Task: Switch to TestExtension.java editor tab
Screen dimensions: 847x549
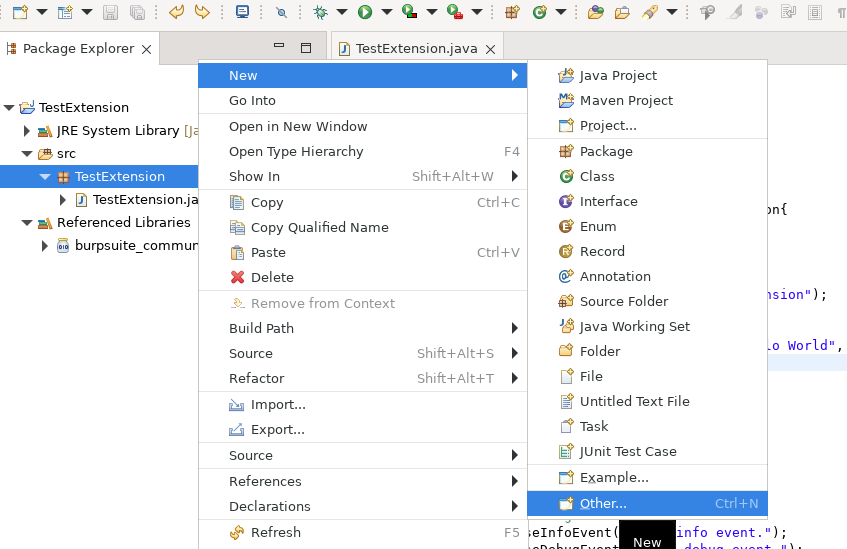Action: coord(416,48)
